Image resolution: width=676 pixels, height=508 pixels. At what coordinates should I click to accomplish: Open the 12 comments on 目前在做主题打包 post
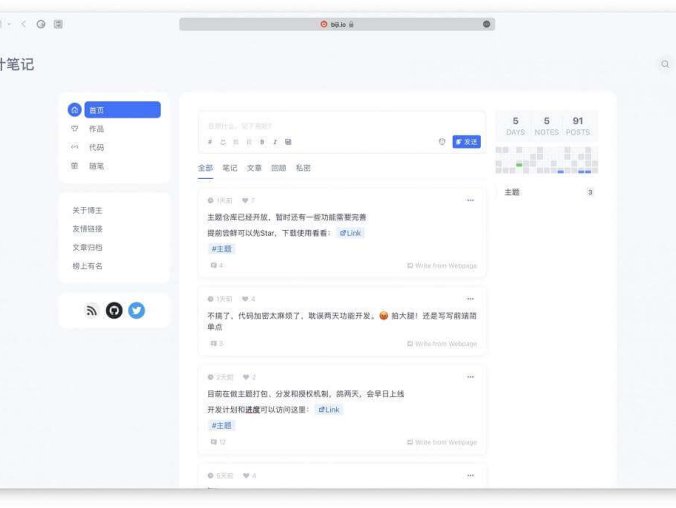pyautogui.click(x=218, y=442)
